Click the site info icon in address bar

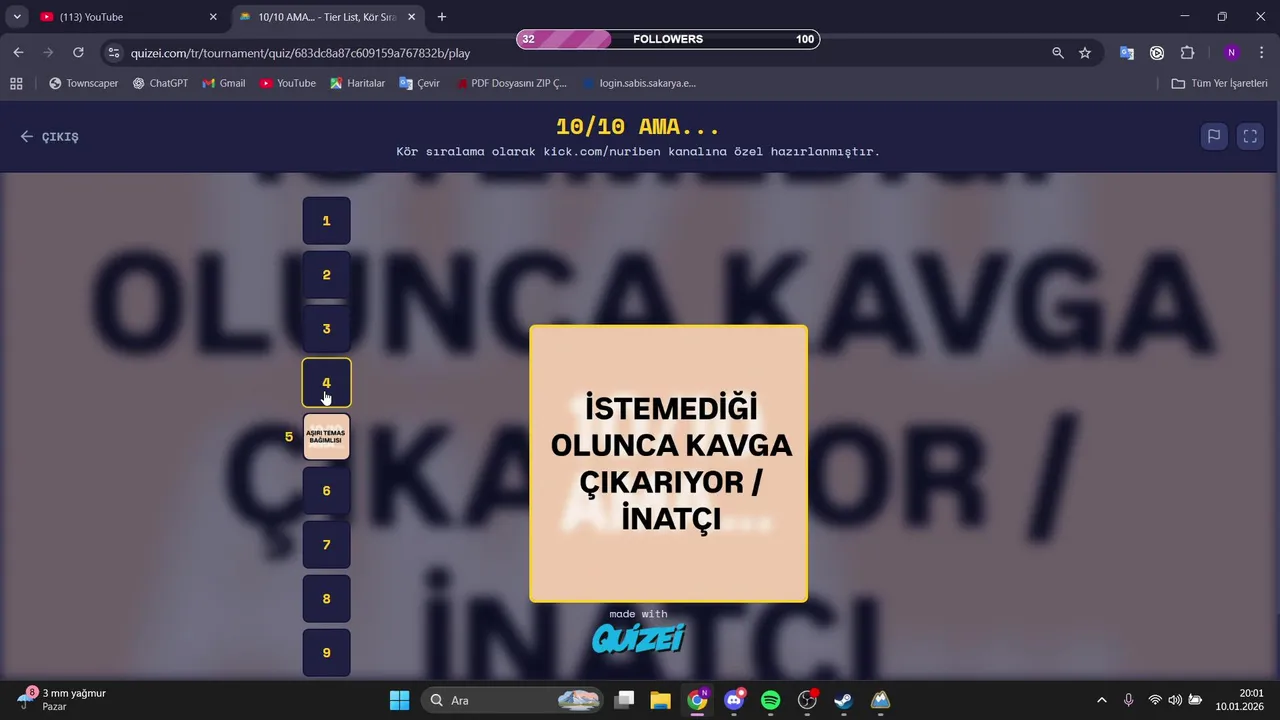113,53
